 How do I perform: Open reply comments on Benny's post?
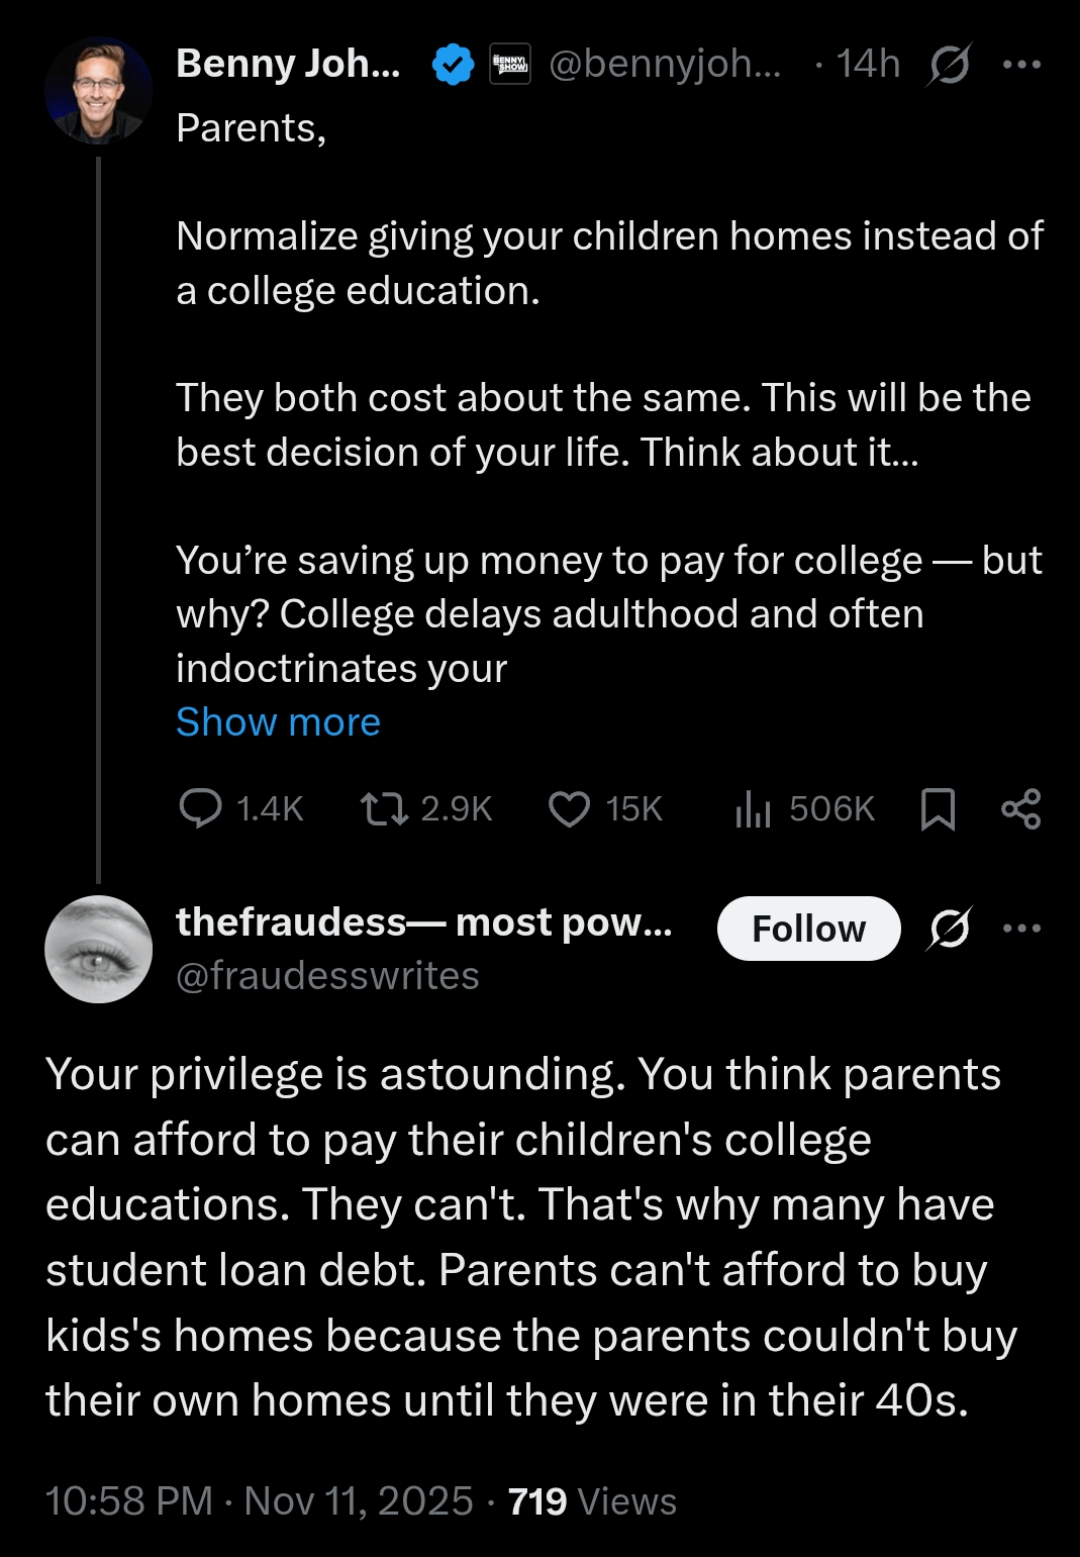(201, 809)
